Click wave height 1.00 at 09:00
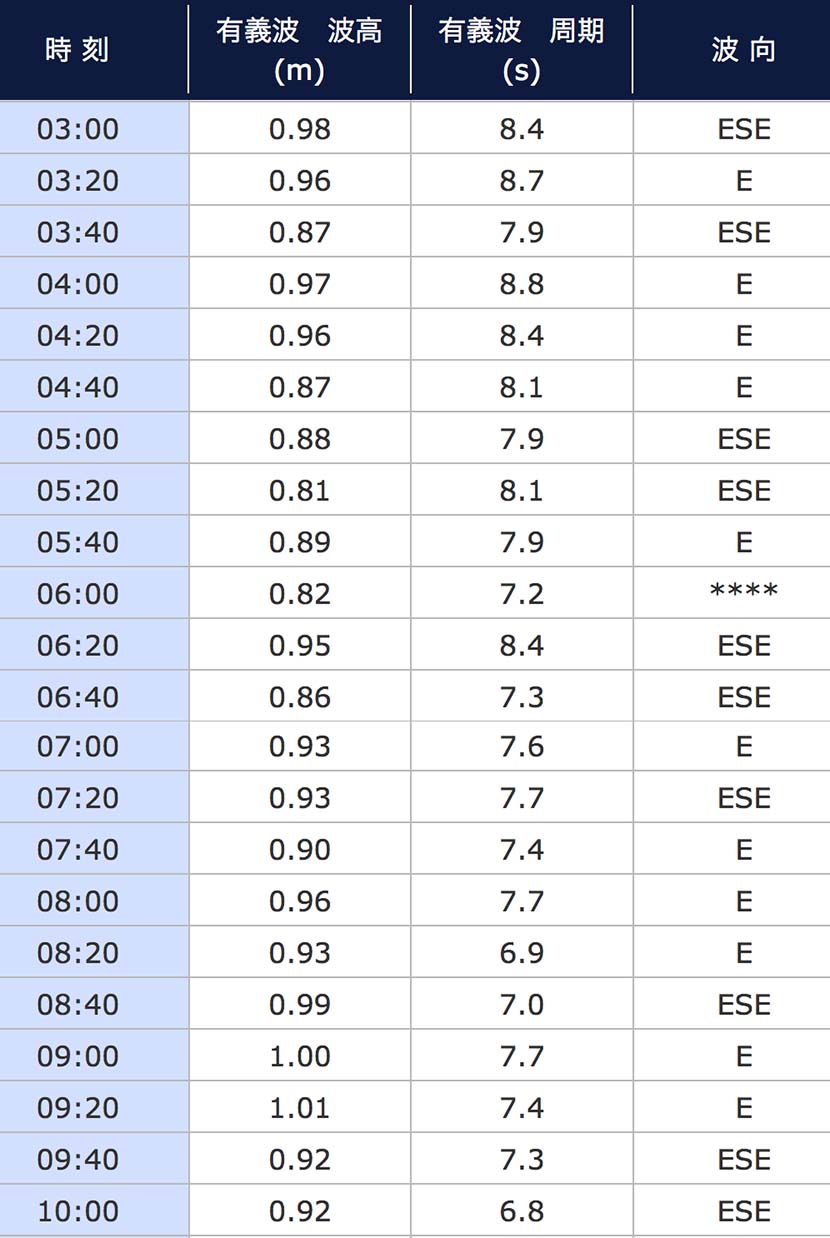The width and height of the screenshot is (830, 1238). 300,1056
